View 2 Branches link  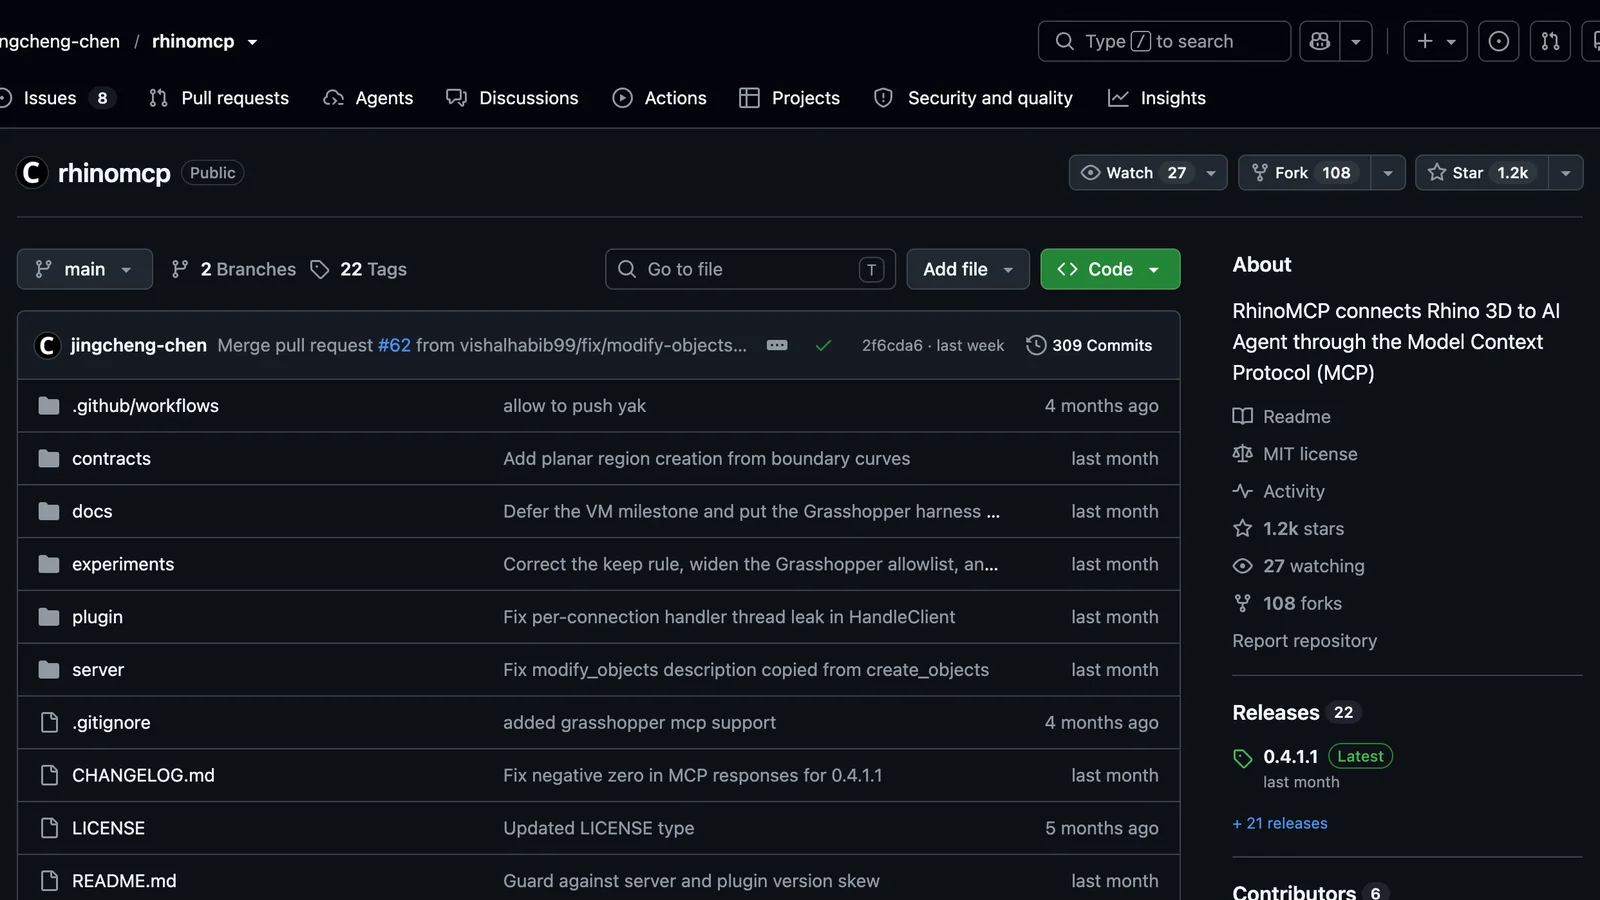coord(234,269)
